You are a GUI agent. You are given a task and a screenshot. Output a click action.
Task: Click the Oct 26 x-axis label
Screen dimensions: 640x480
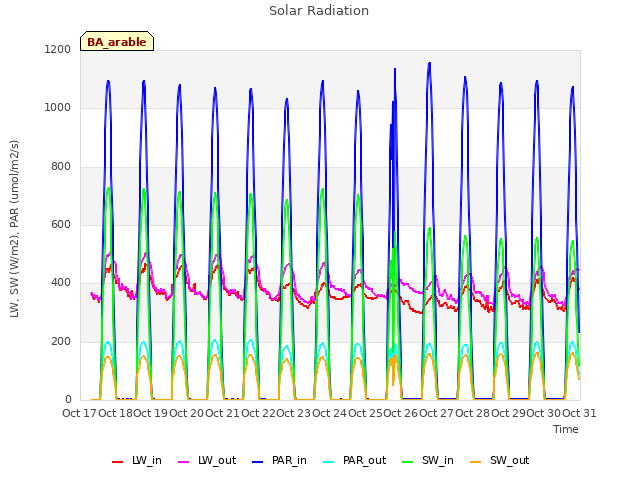[x=401, y=413]
